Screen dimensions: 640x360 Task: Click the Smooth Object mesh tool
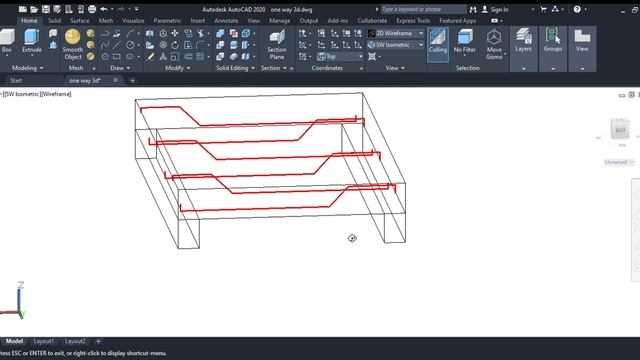point(73,44)
